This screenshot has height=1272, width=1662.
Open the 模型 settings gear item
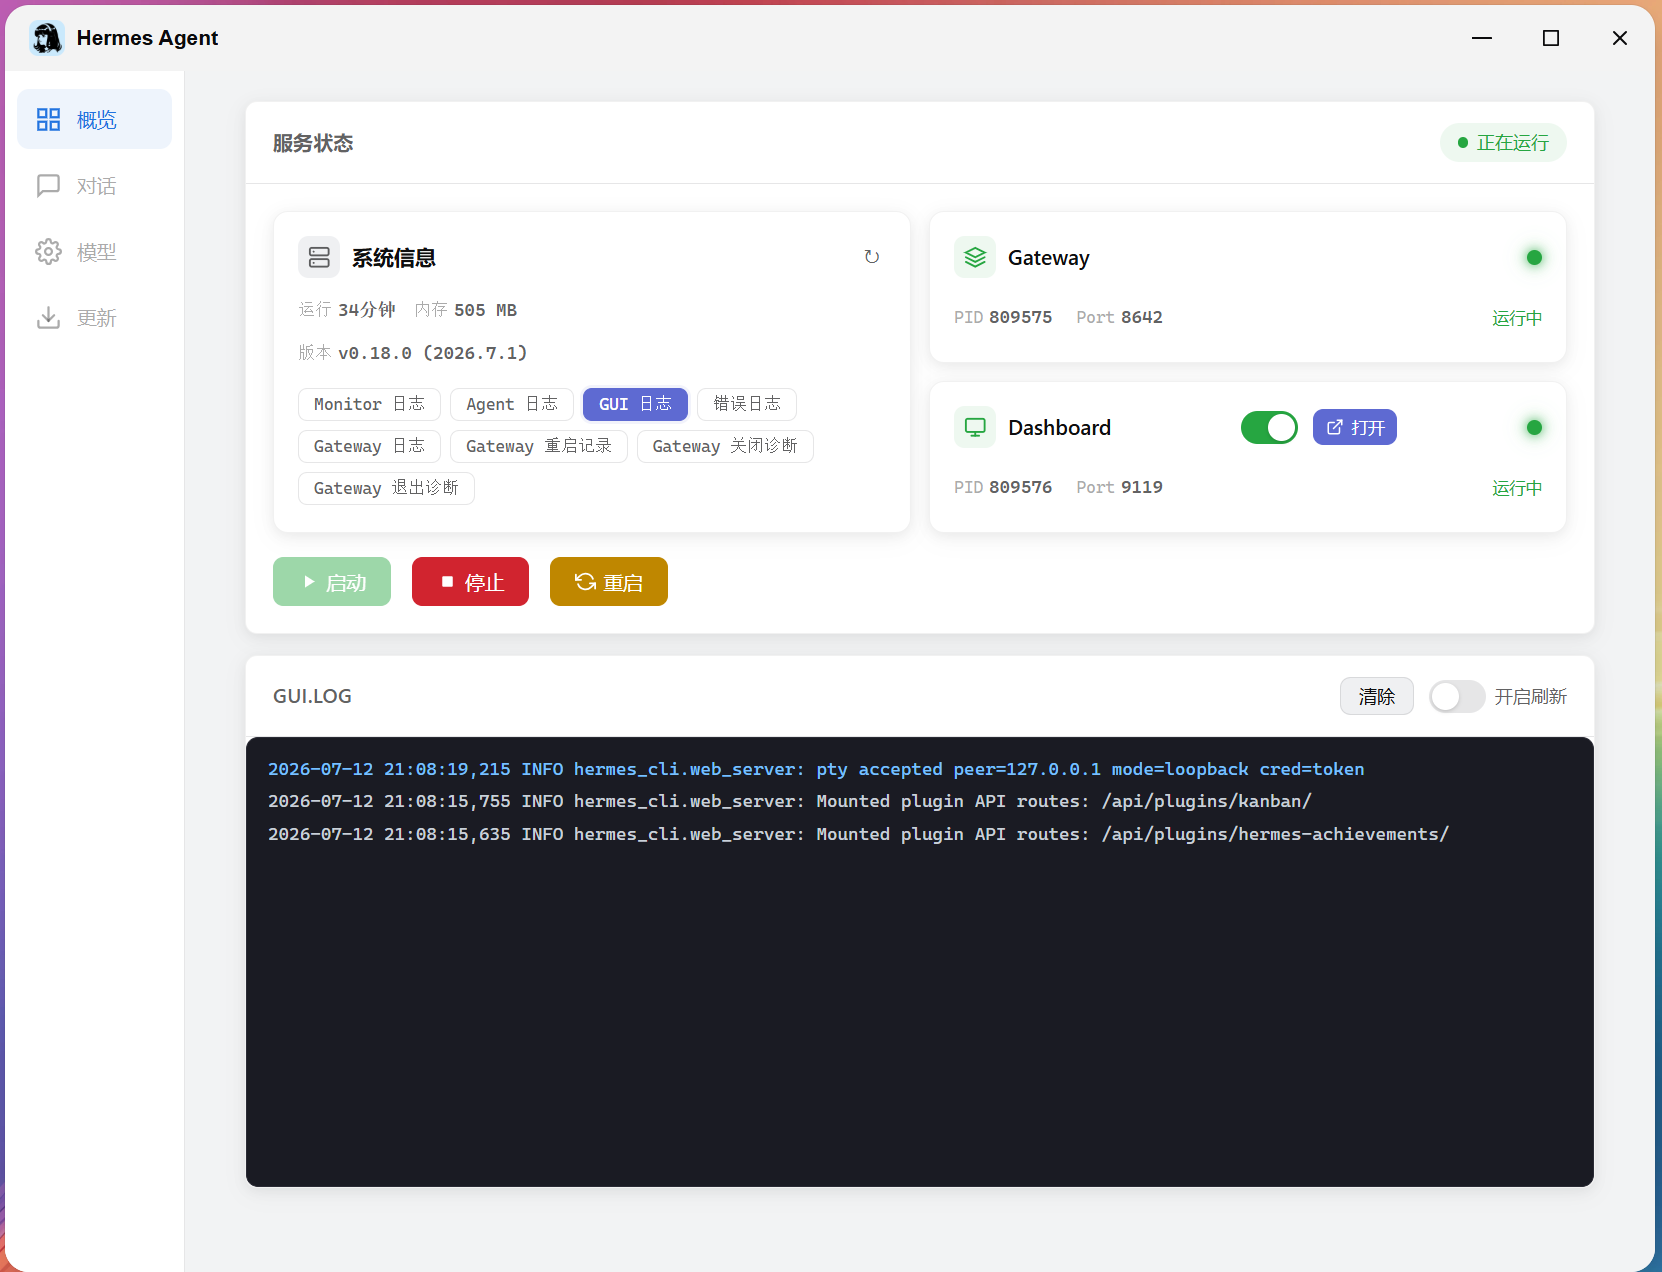[x=94, y=252]
